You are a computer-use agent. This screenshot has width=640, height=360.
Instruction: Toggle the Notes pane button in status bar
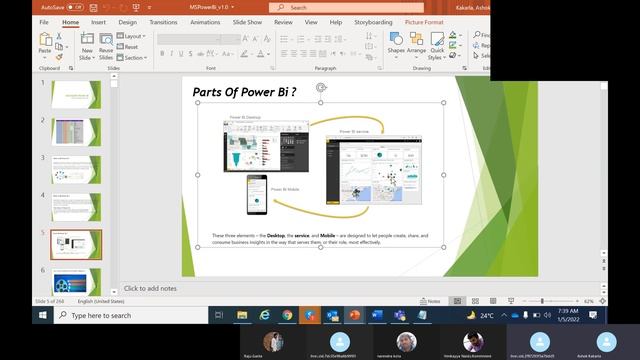click(x=430, y=301)
